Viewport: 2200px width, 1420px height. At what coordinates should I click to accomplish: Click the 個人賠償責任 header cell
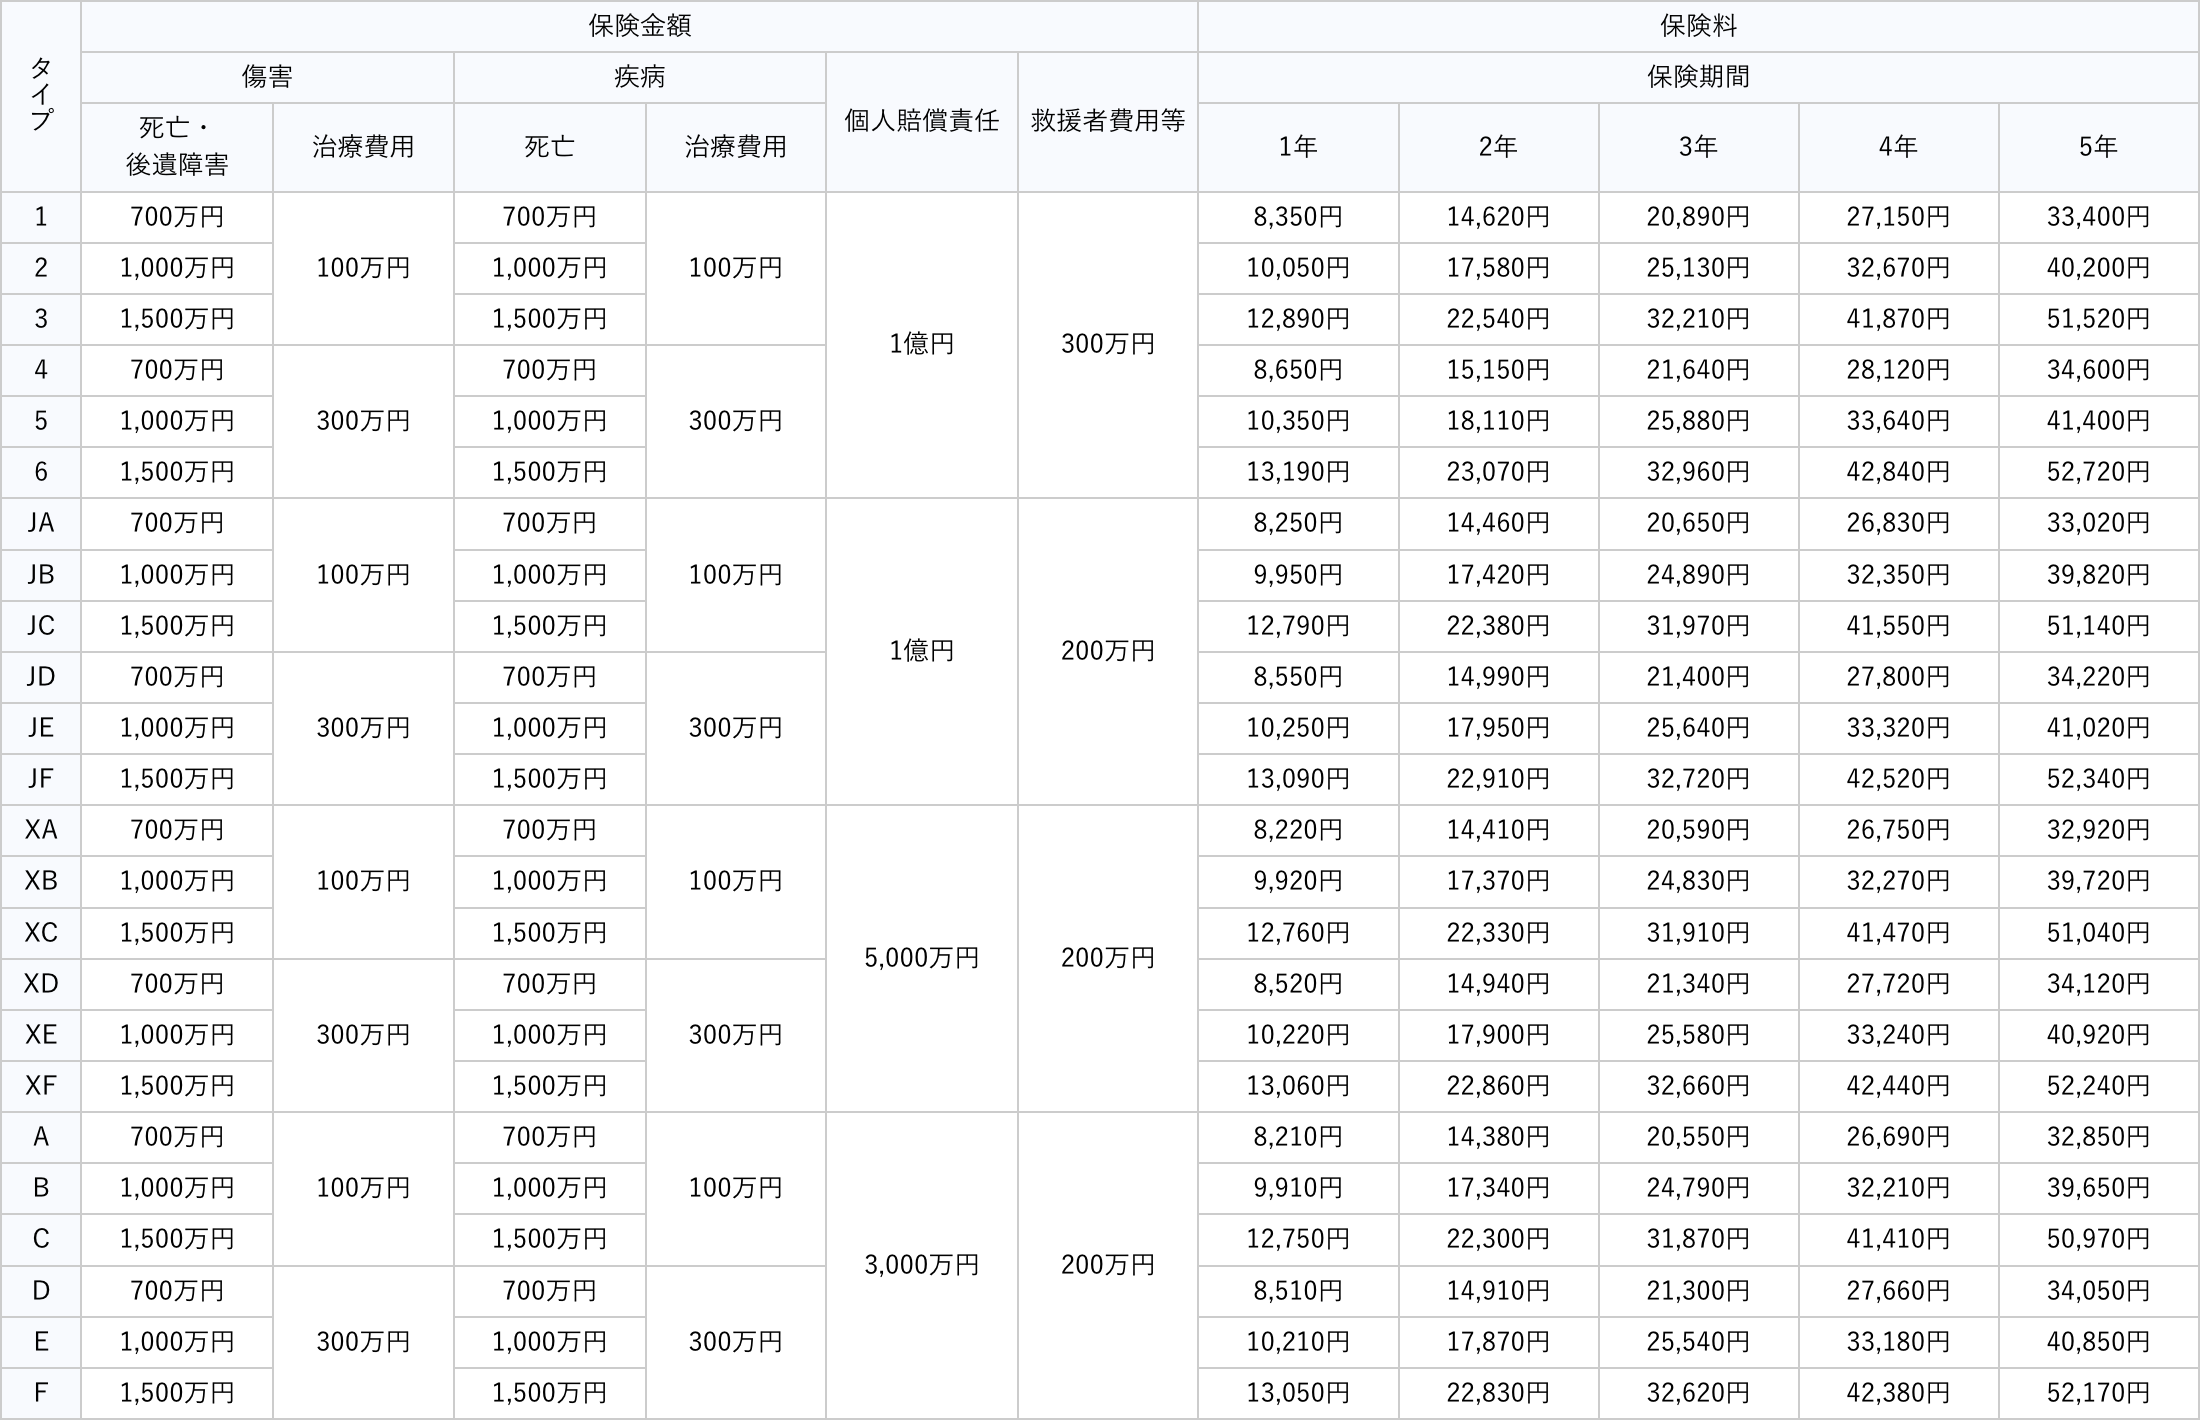921,121
